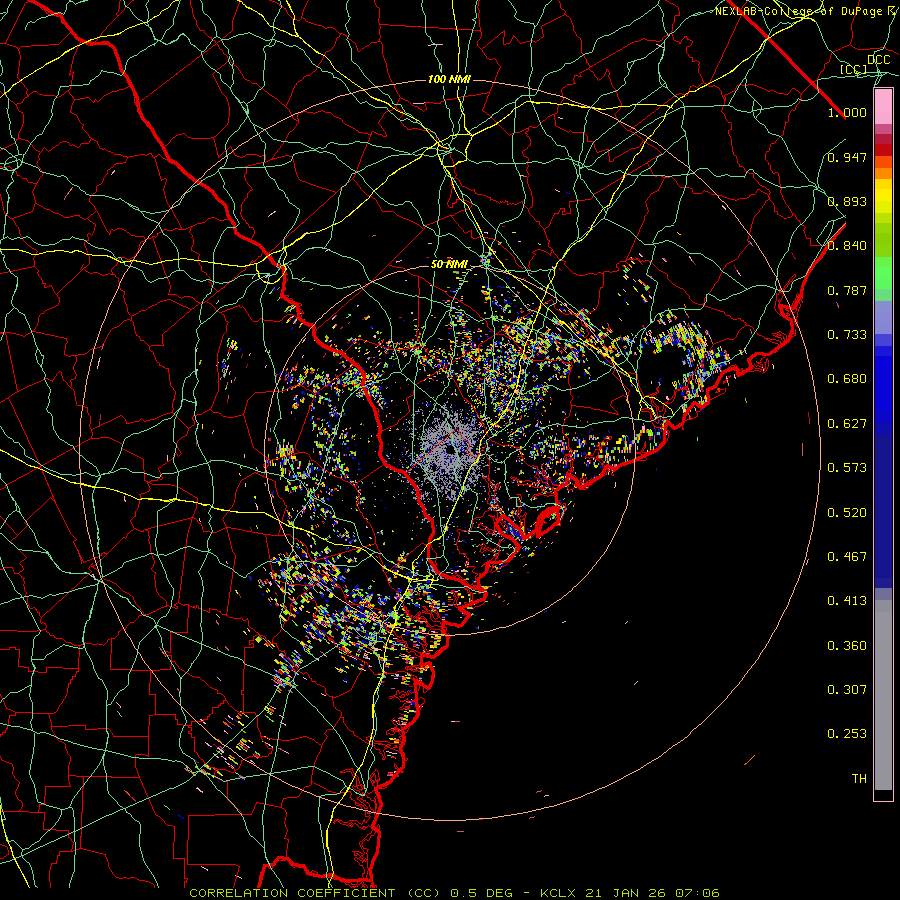Click the 0.733 scale label
The image size is (900, 900).
(847, 335)
